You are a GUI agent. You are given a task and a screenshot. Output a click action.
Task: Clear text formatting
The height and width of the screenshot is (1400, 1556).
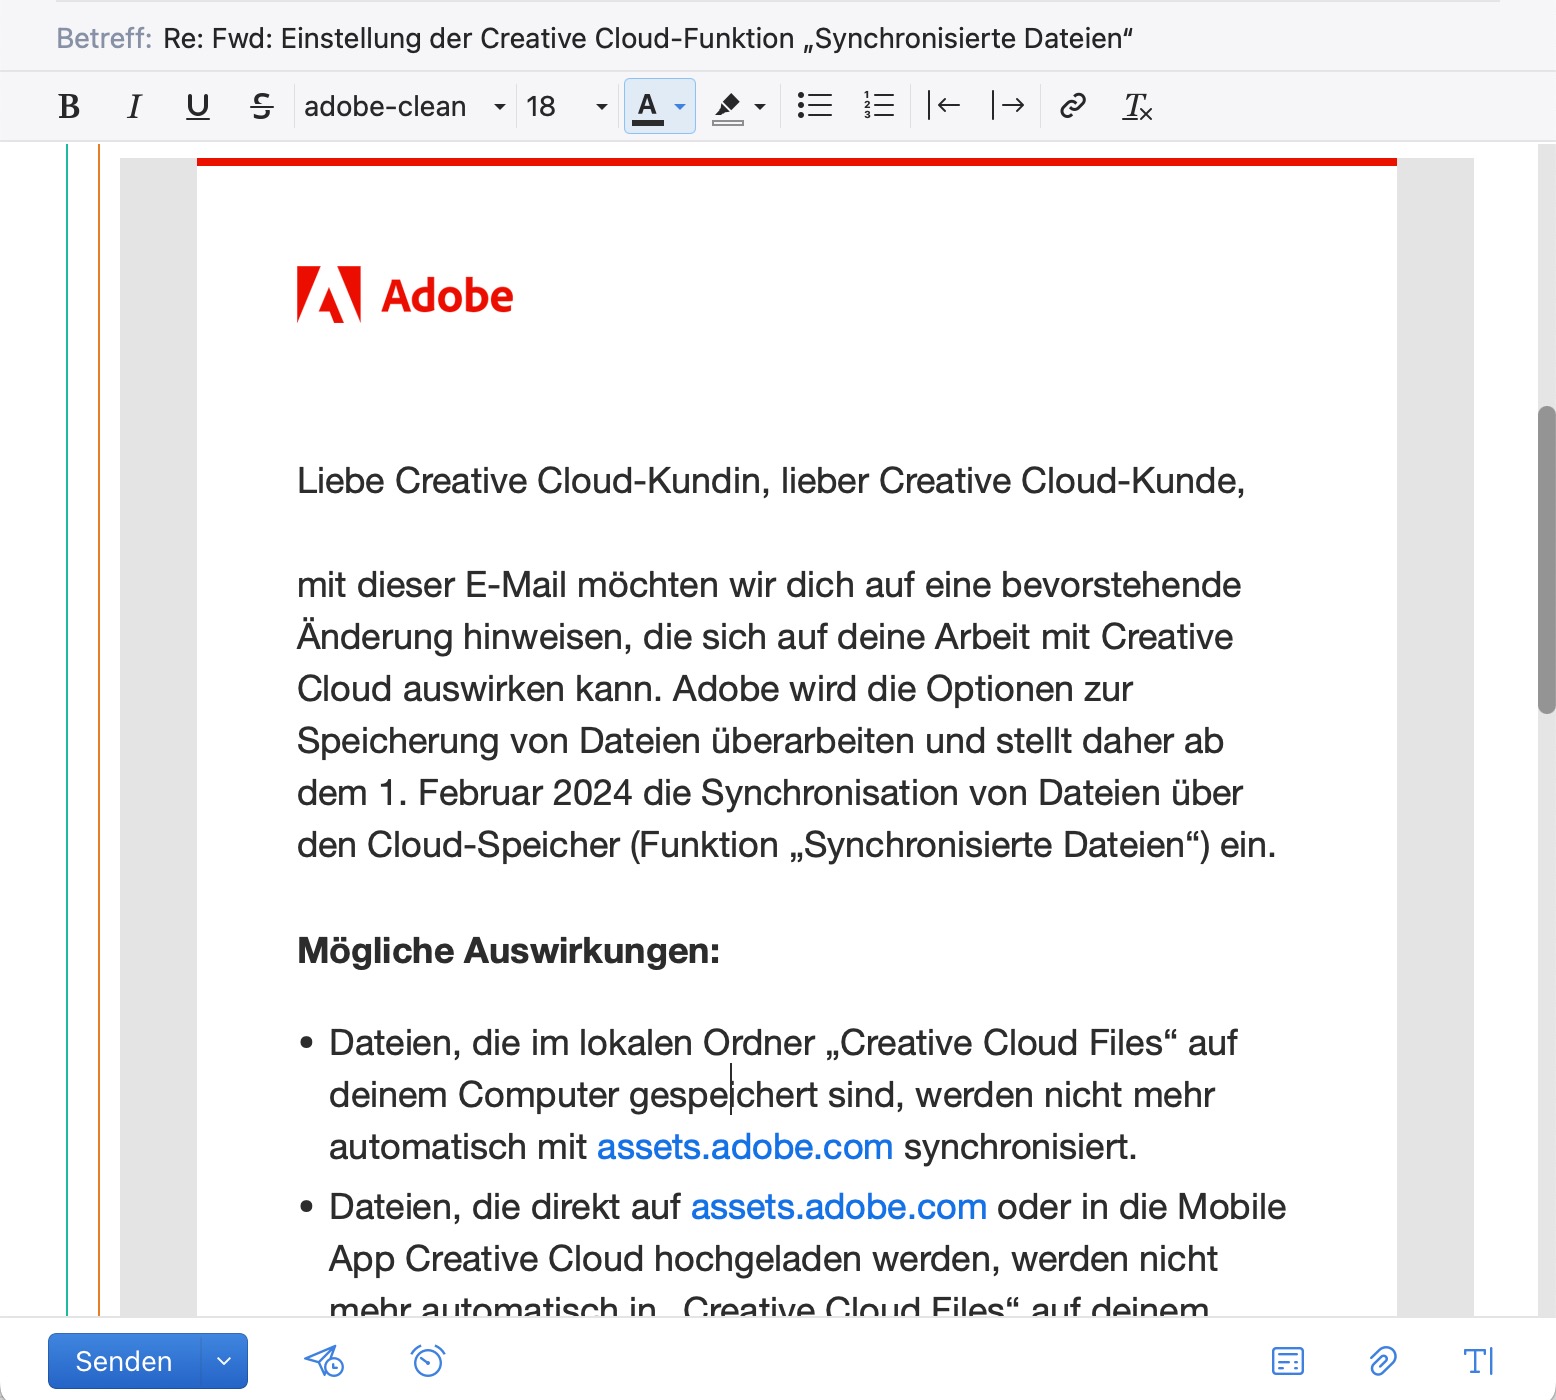(1137, 106)
